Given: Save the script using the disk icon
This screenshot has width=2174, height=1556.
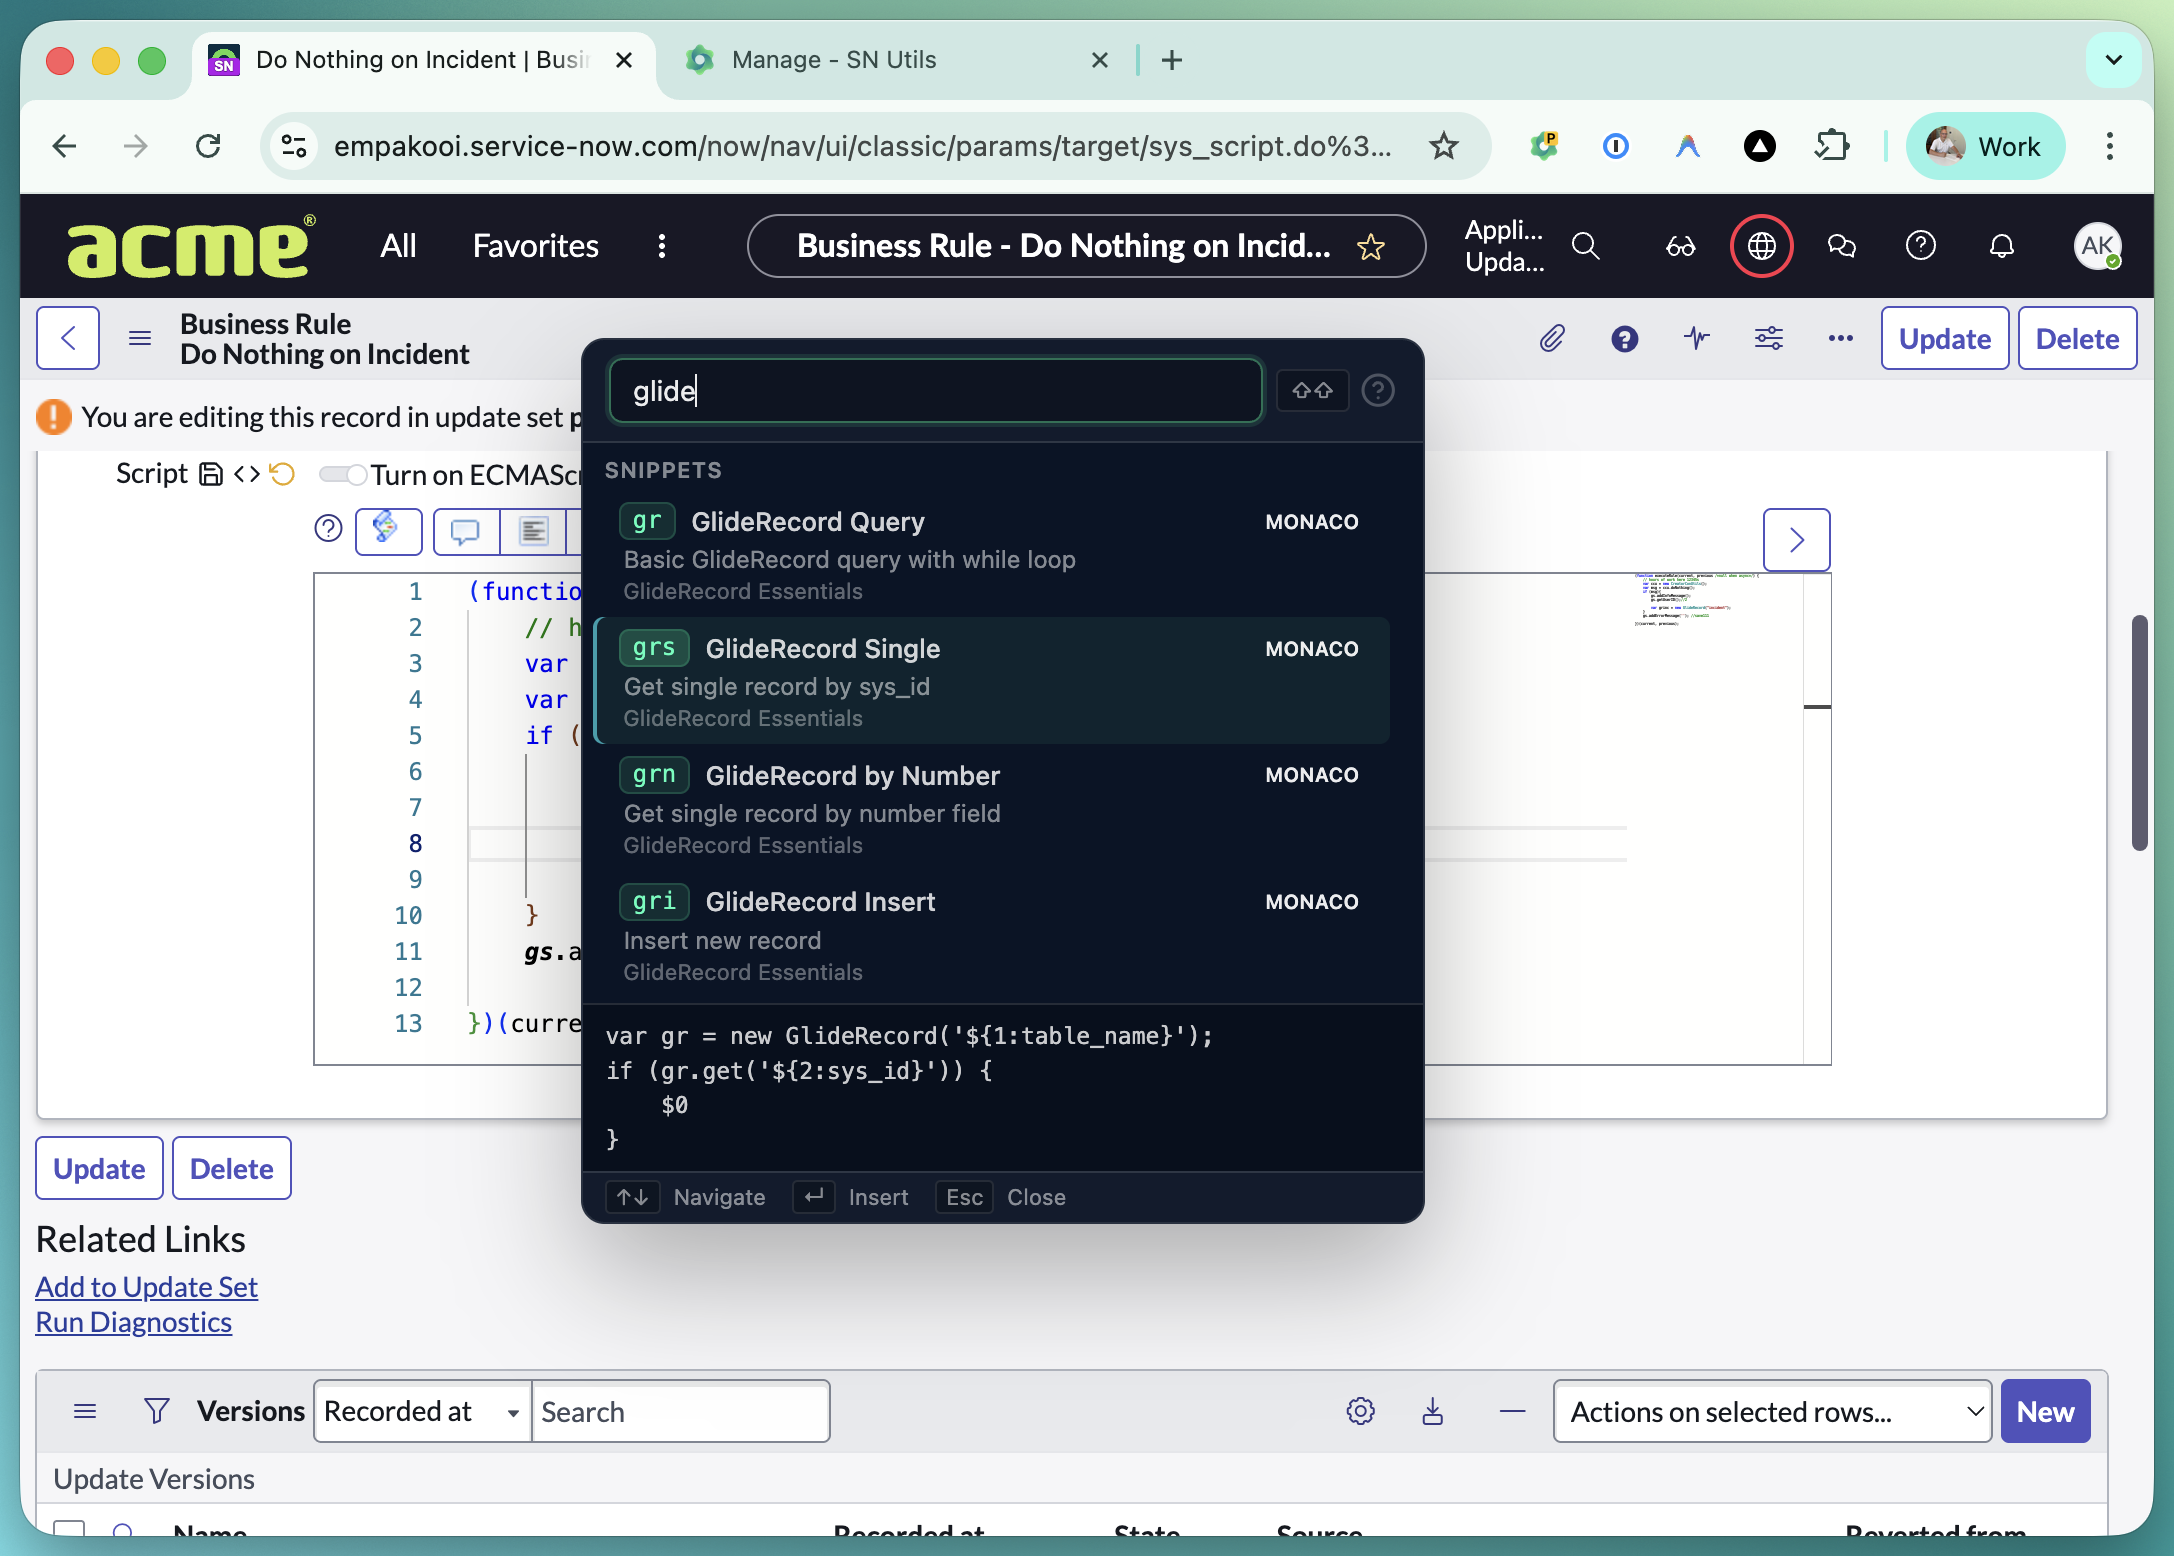Looking at the screenshot, I should (x=210, y=473).
